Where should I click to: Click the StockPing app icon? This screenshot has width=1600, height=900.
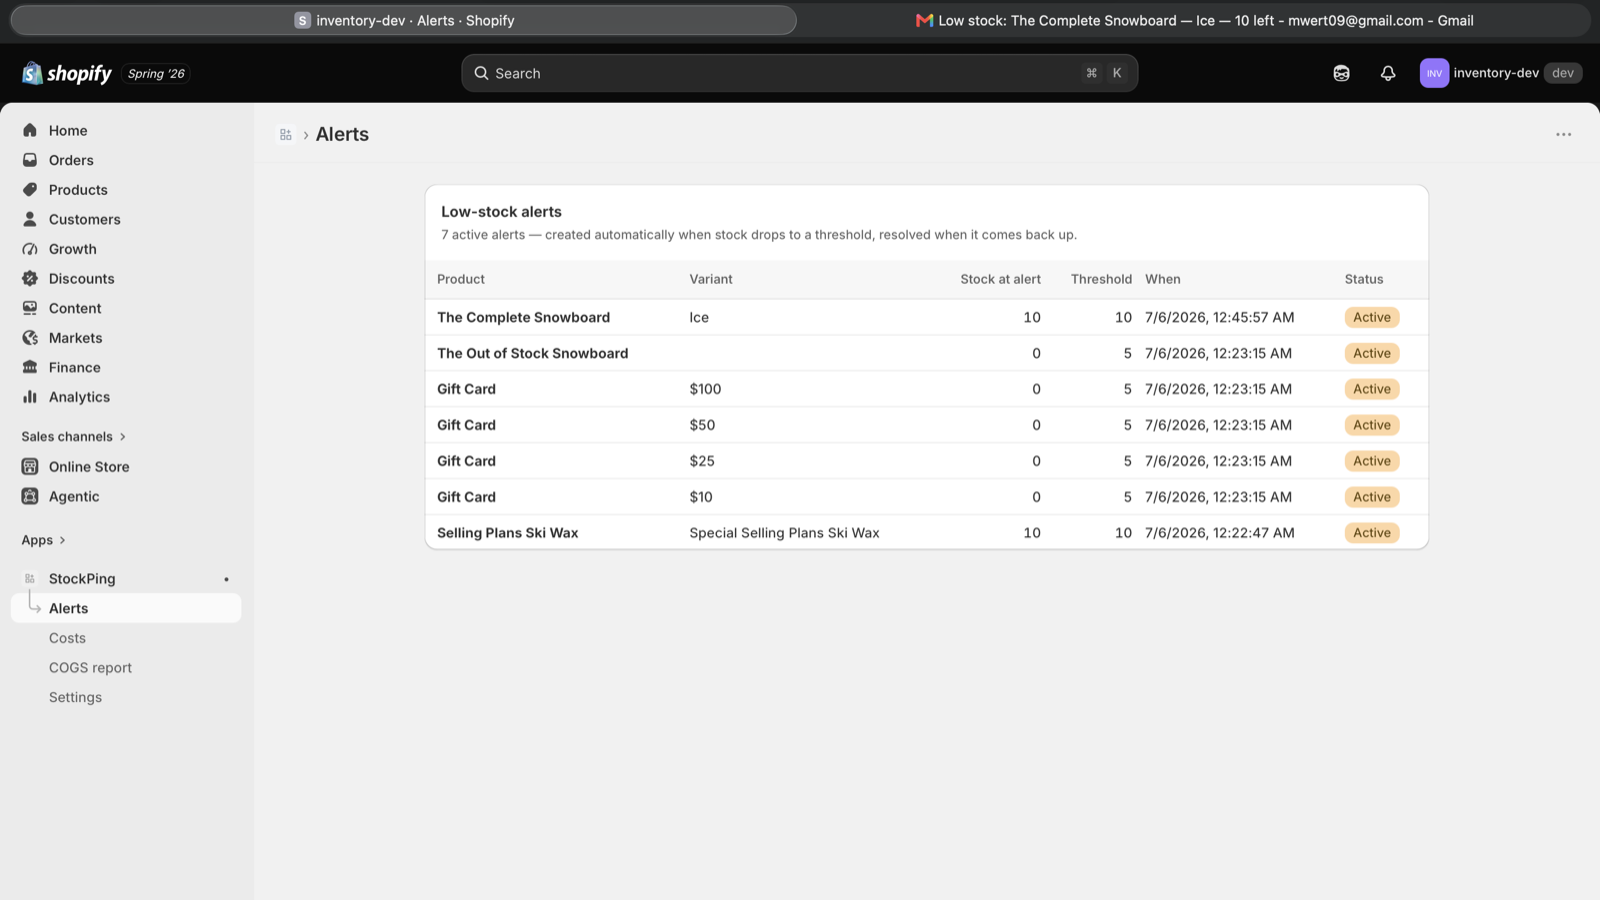coord(30,579)
